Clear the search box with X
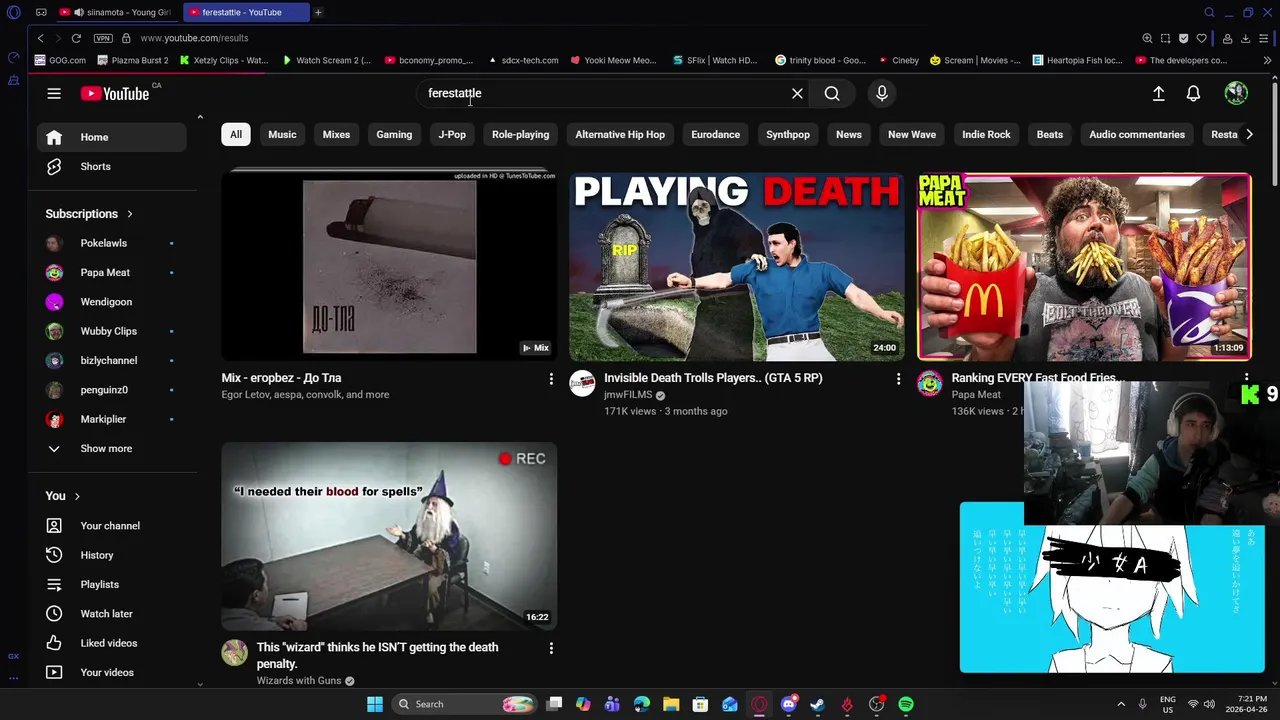The width and height of the screenshot is (1280, 720). tap(797, 93)
